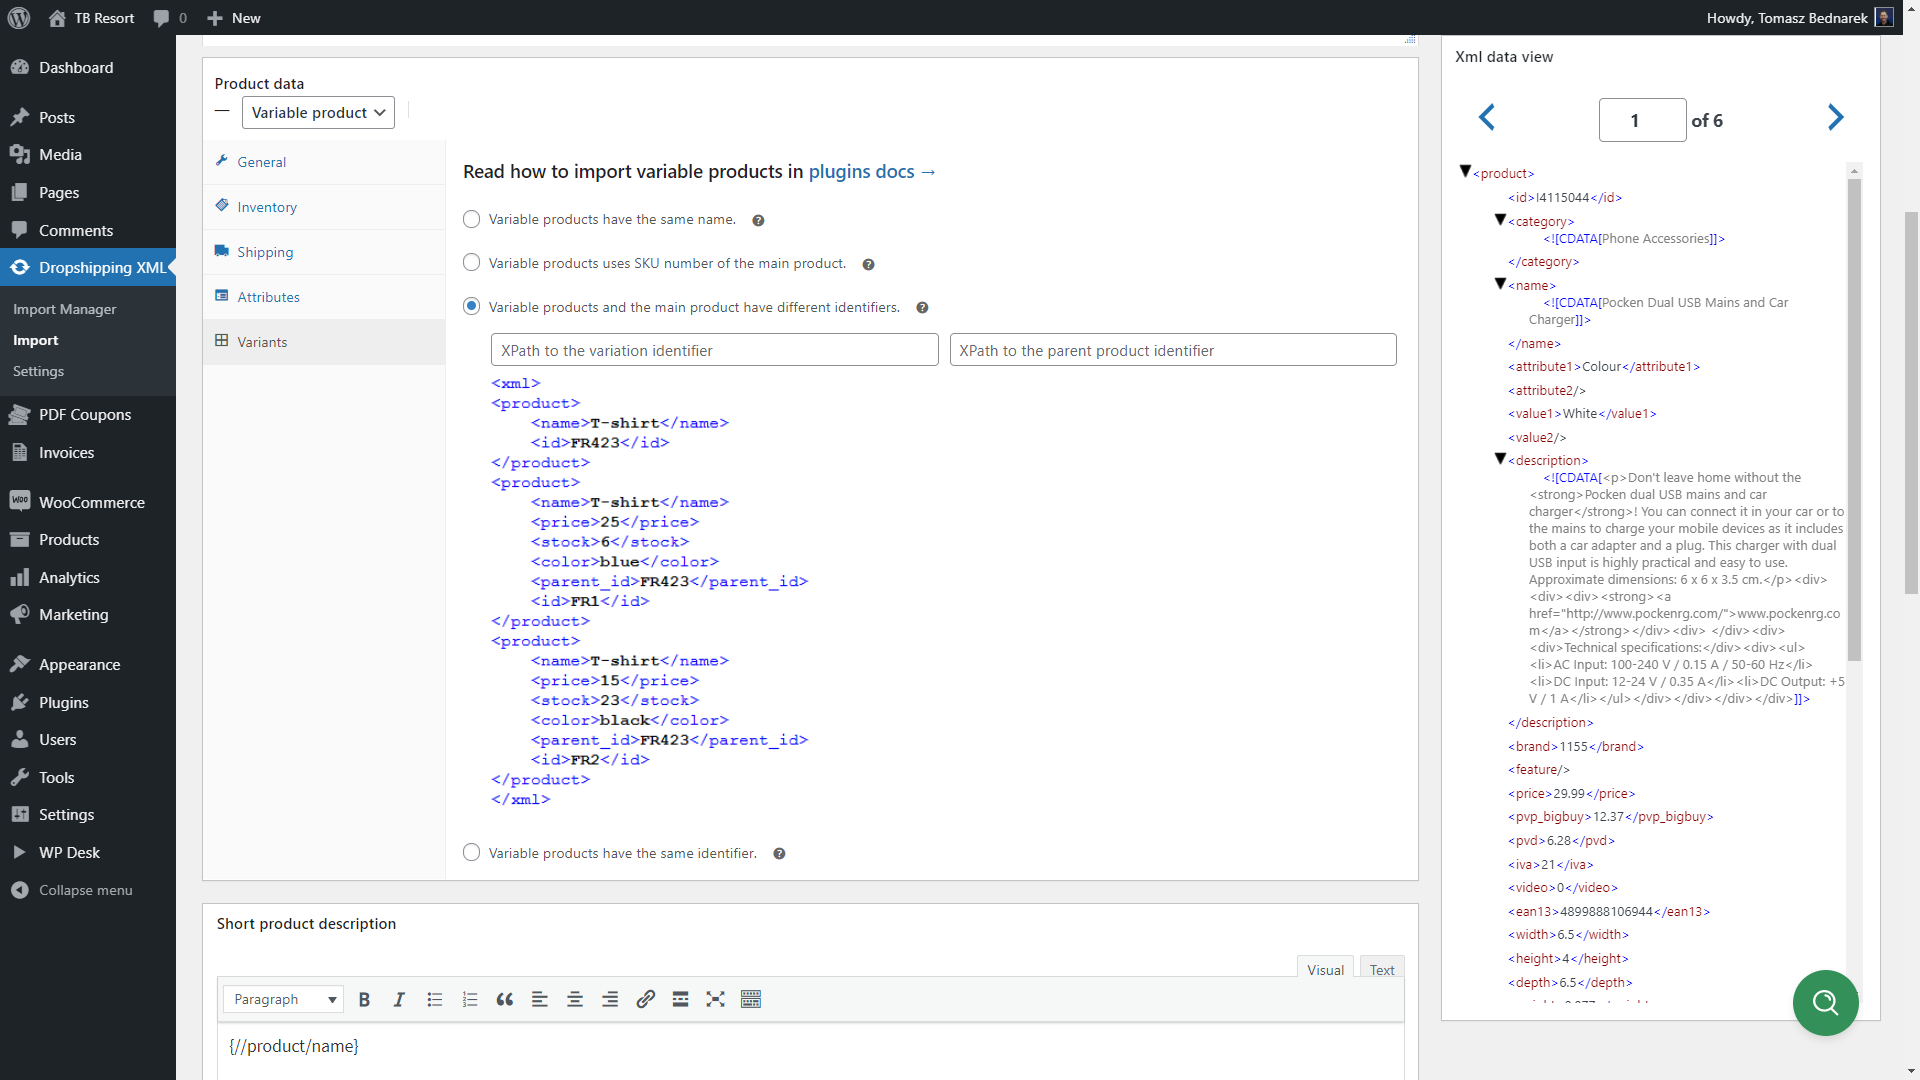The height and width of the screenshot is (1080, 1920).
Task: Click the XML data view scrollbar
Action: (x=1854, y=420)
